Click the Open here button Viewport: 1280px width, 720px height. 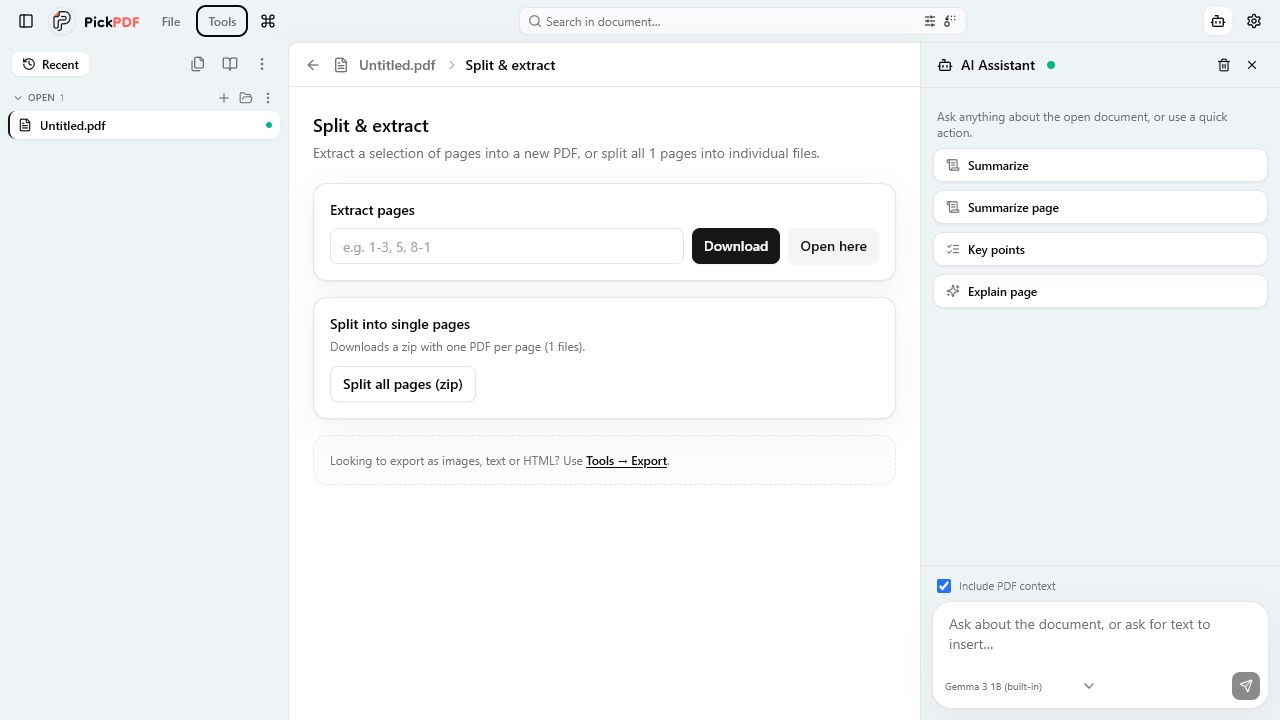coord(833,246)
